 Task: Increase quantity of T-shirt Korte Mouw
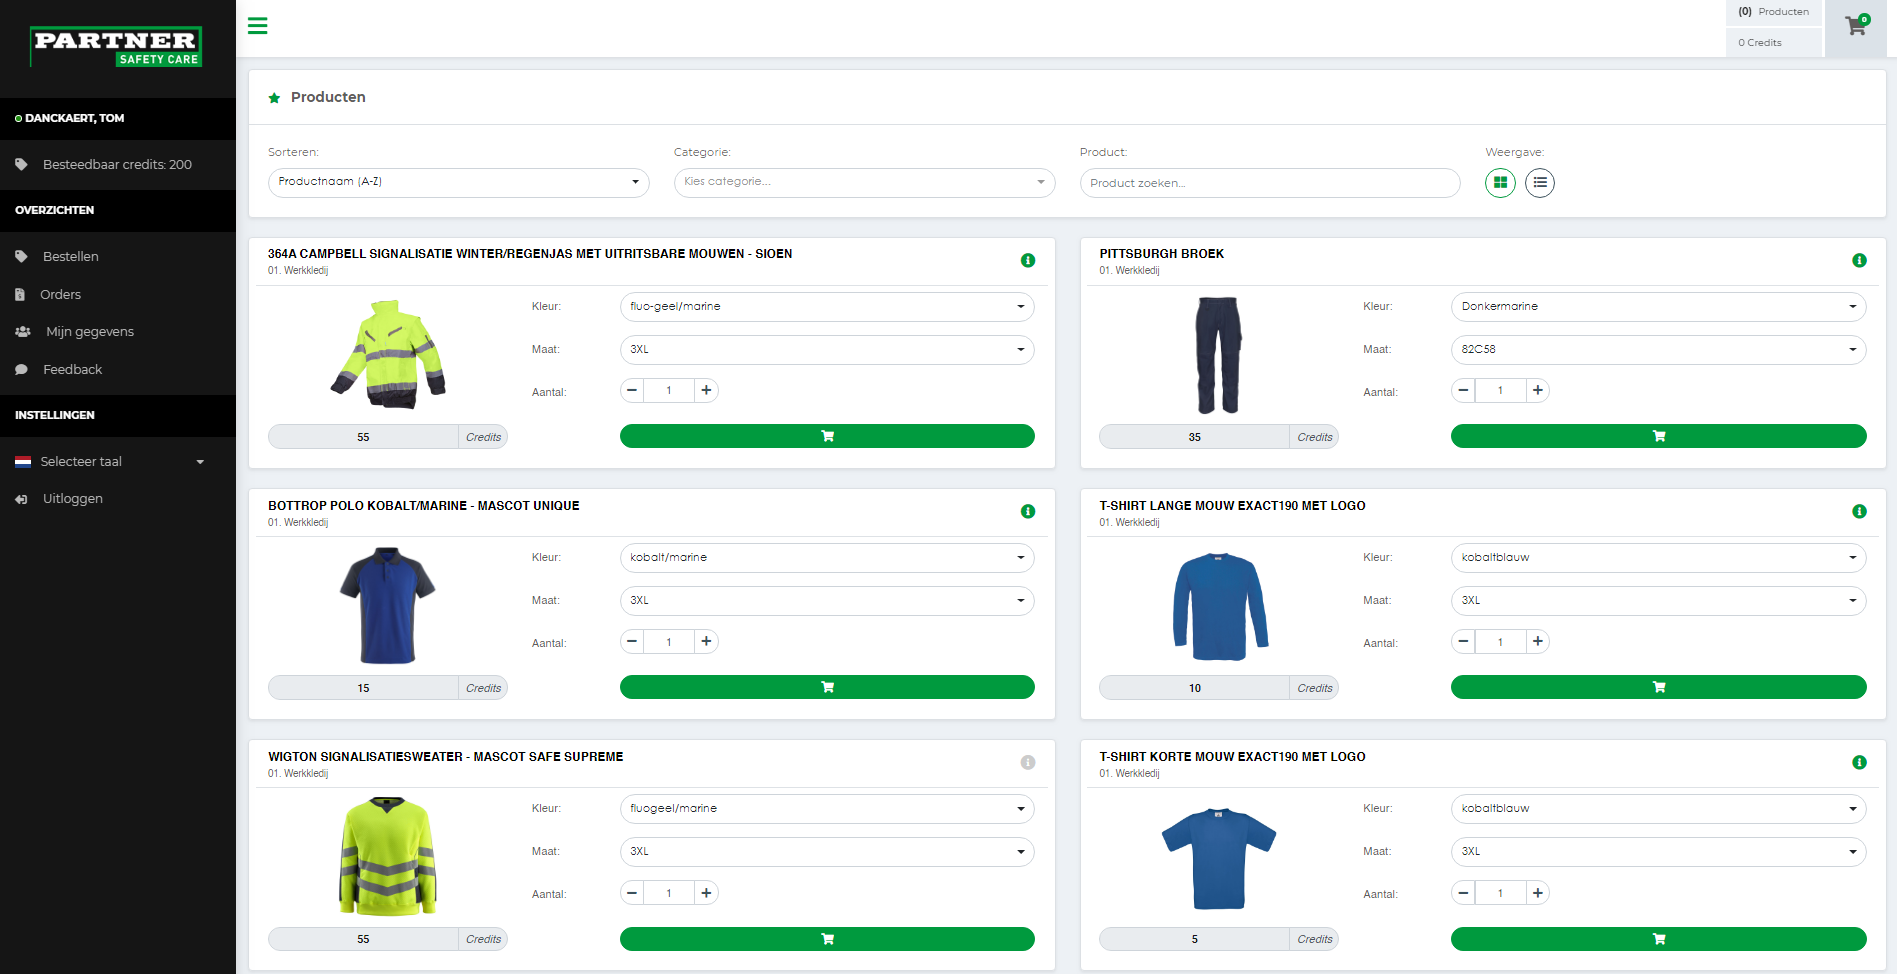[1538, 892]
